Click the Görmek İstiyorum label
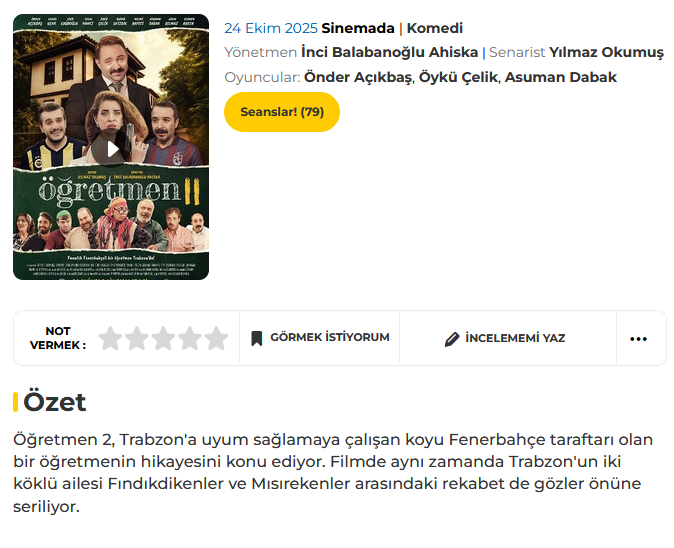Screen dimensions: 674x548 tap(329, 338)
